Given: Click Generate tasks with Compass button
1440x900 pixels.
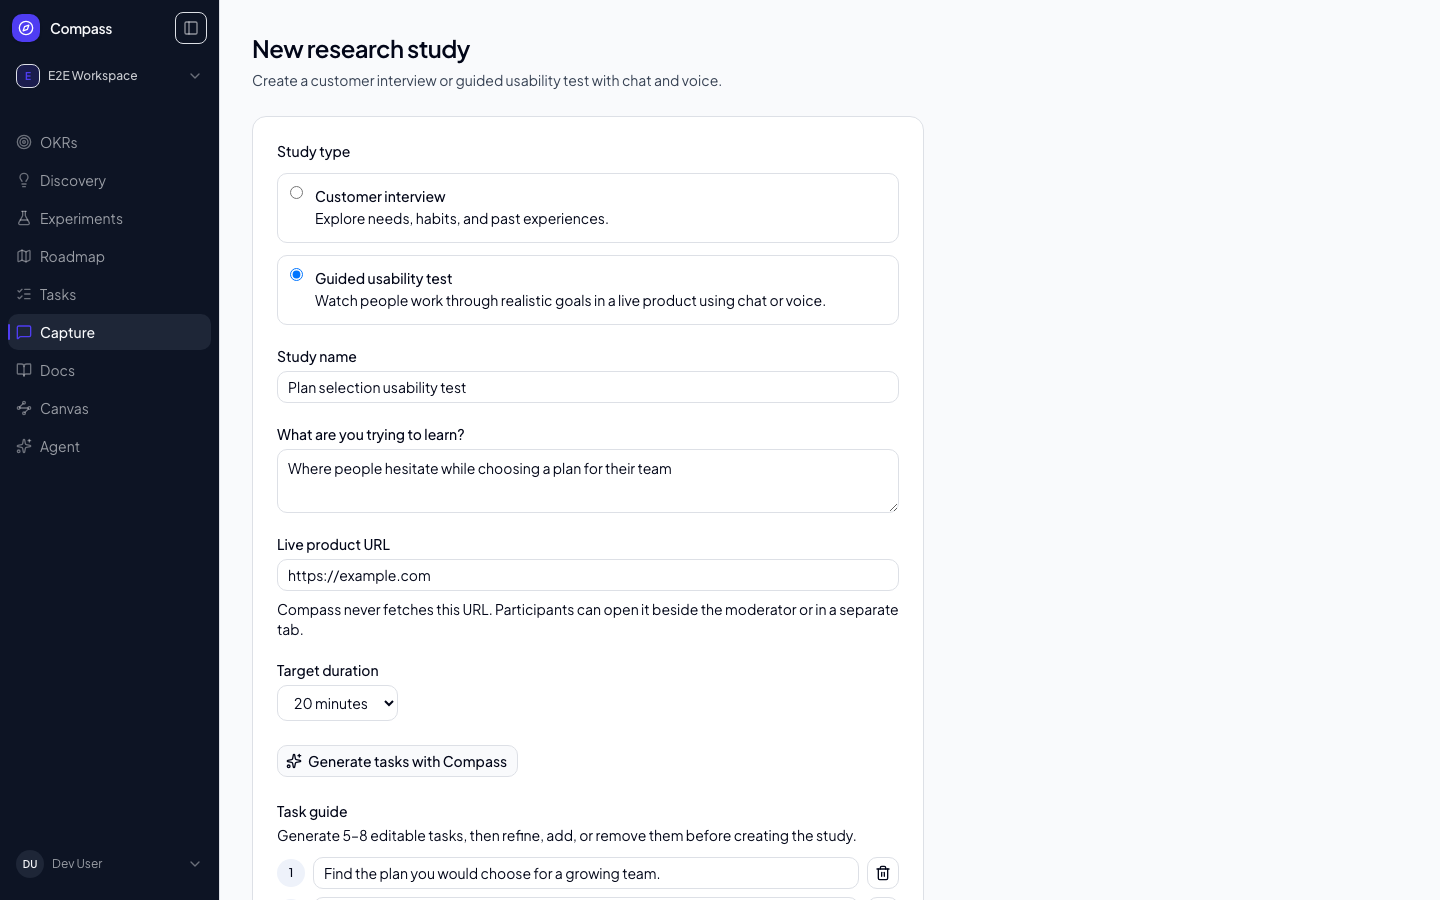Looking at the screenshot, I should tap(397, 761).
